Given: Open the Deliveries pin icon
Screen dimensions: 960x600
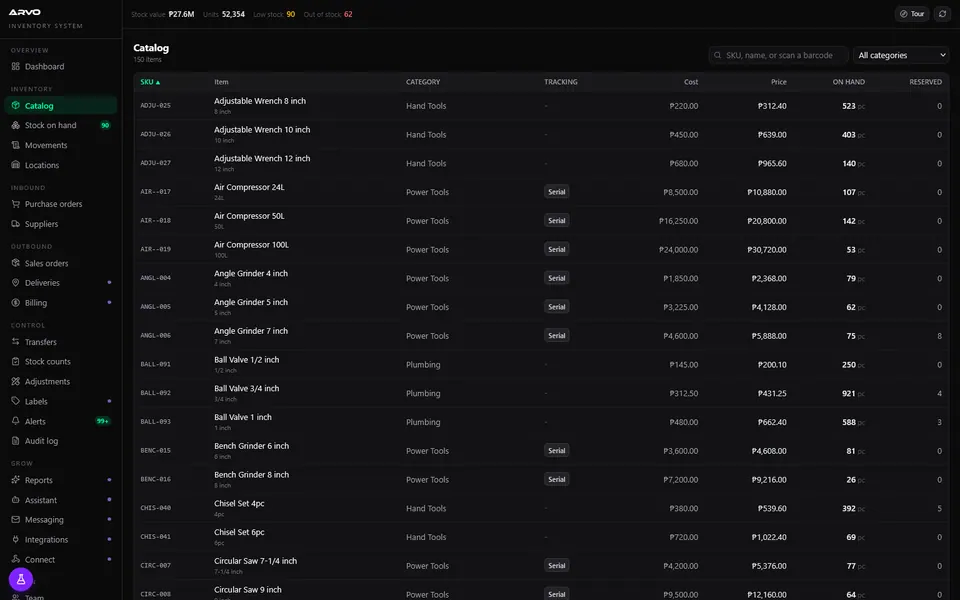Looking at the screenshot, I should [x=16, y=282].
